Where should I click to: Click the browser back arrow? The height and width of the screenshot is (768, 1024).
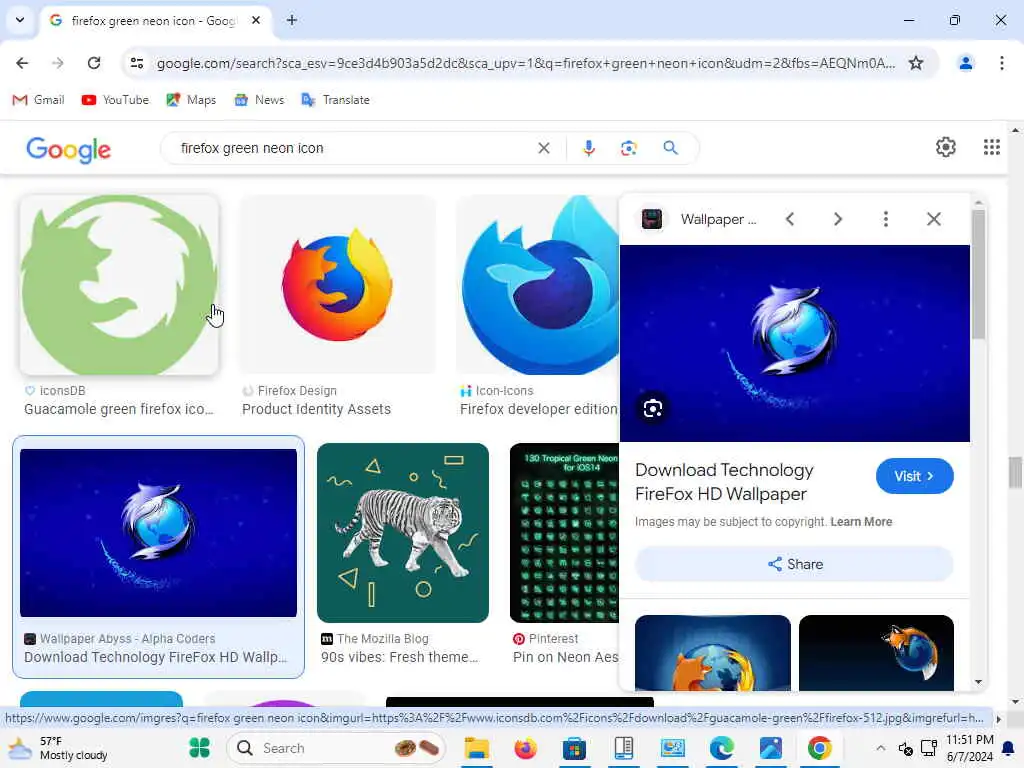tap(22, 63)
